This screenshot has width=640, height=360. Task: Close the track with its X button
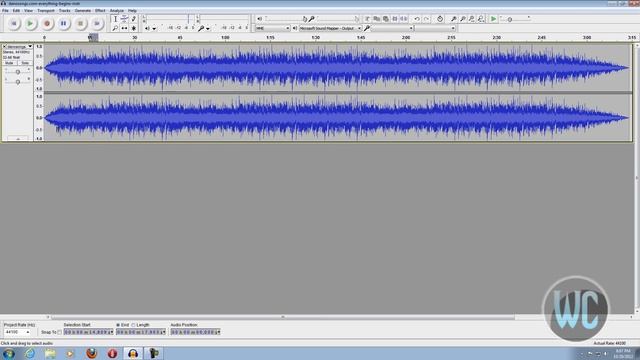(4, 47)
